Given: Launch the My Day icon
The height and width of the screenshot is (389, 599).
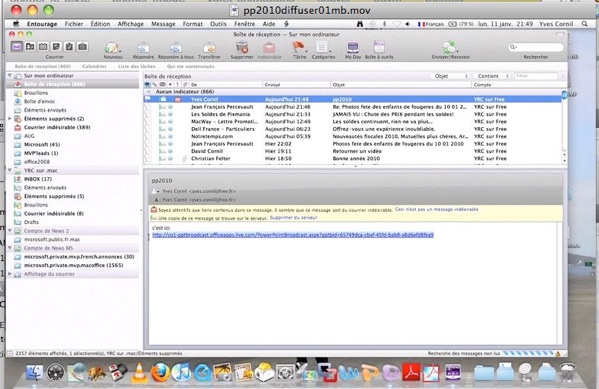Looking at the screenshot, I should (x=353, y=48).
